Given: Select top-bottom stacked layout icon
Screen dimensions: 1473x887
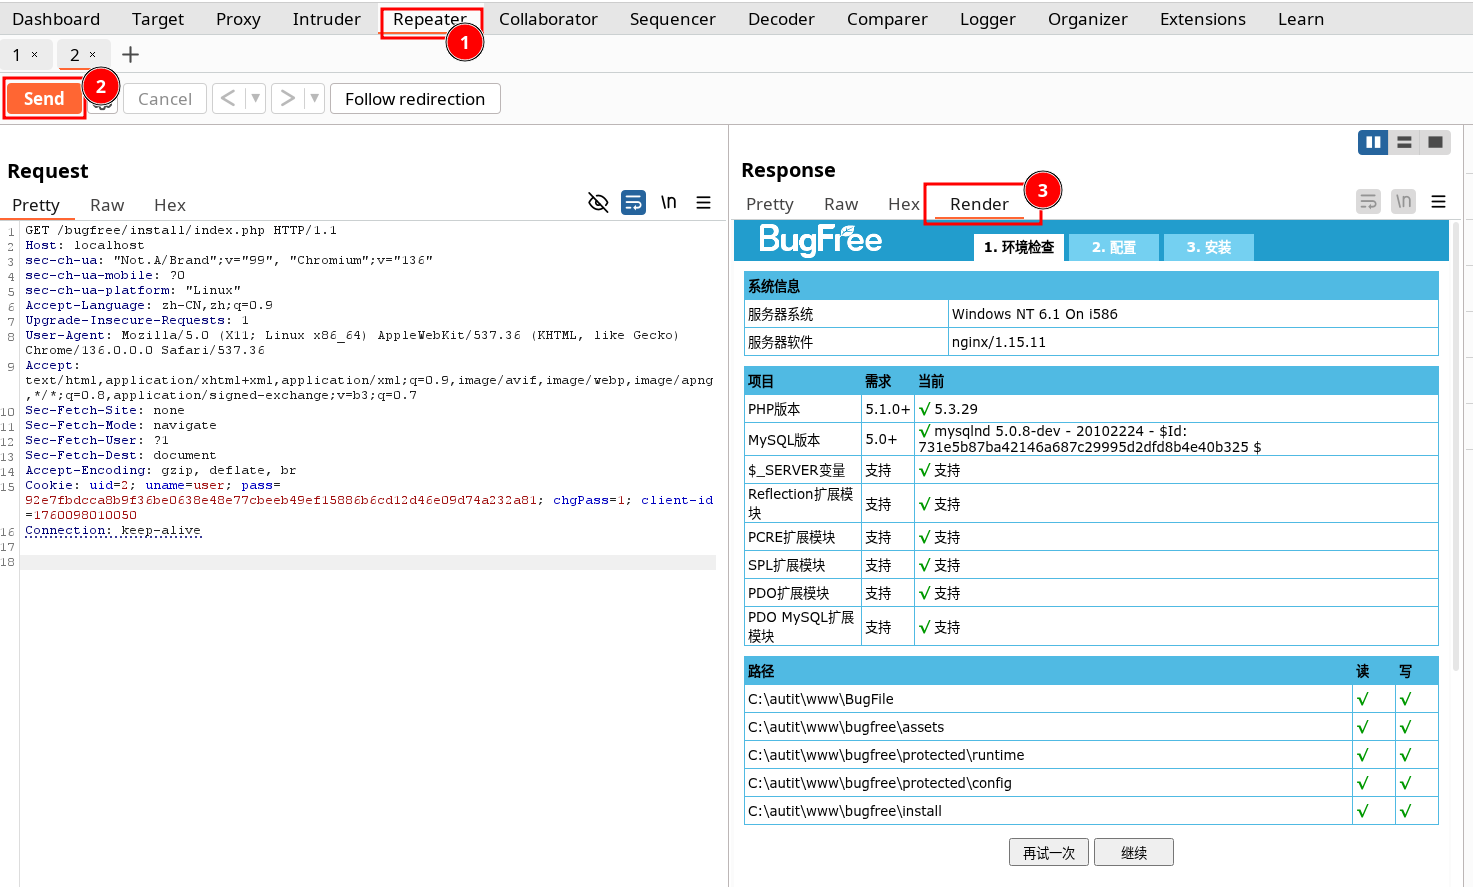Looking at the screenshot, I should click(1404, 142).
